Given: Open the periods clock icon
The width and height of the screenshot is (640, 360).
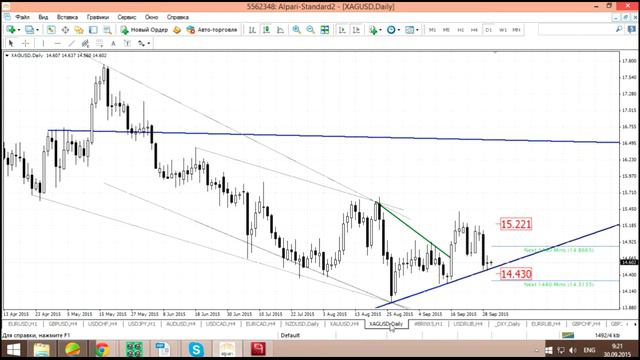Looking at the screenshot, I should (391, 30).
